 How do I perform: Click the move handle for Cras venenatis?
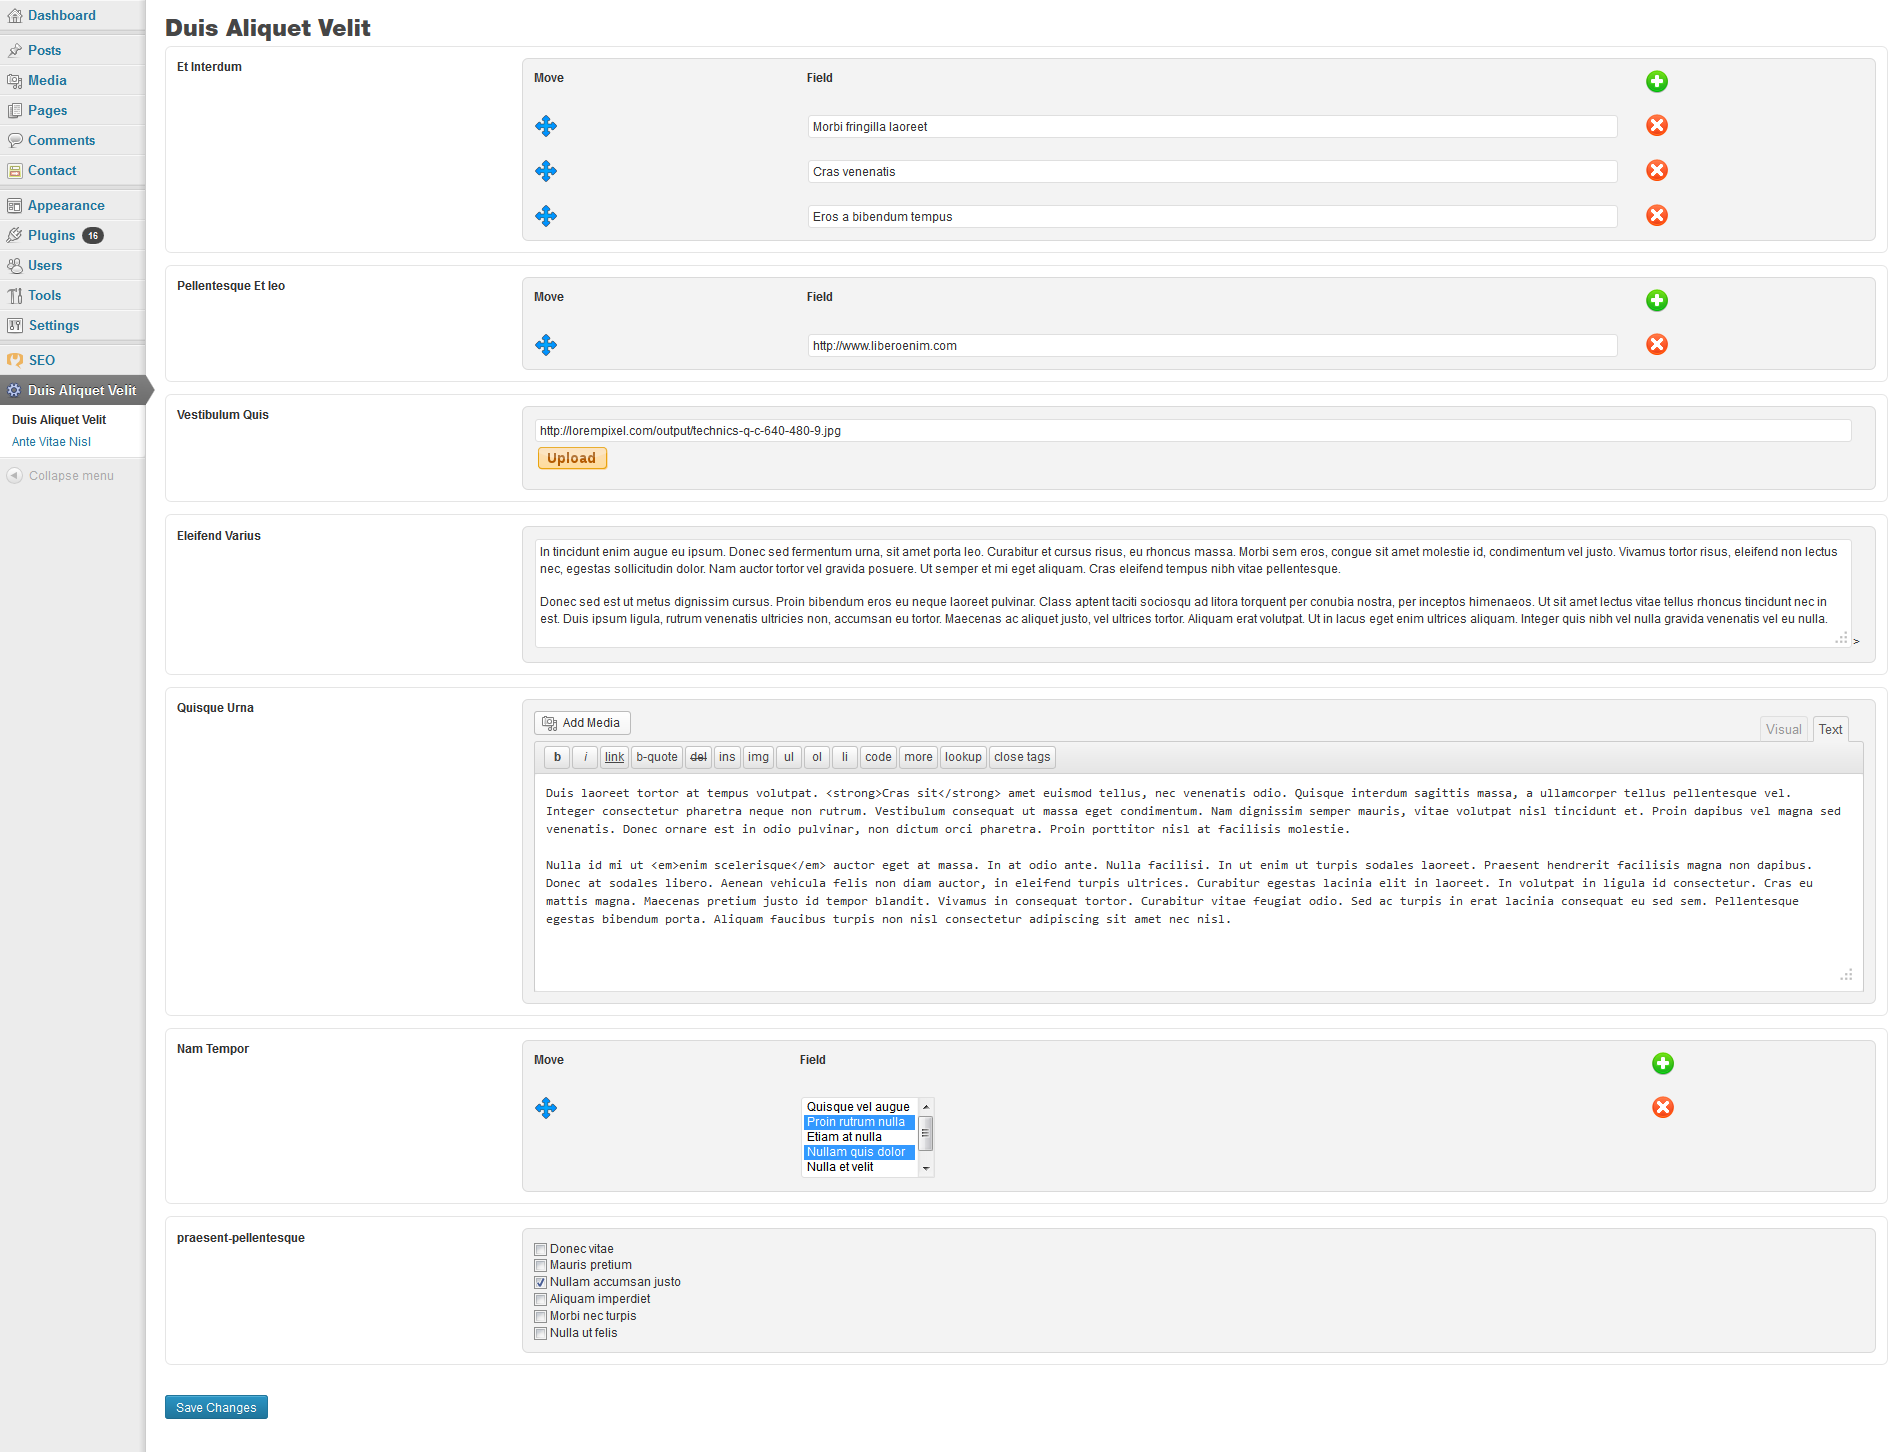pos(546,171)
